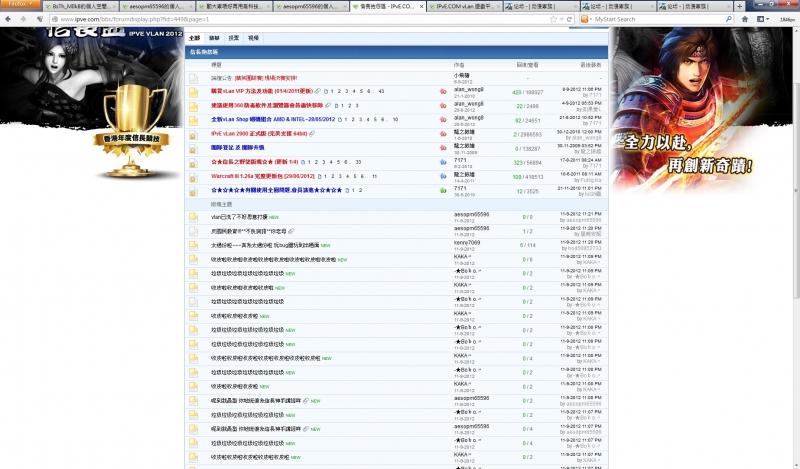Image resolution: width=800 pixels, height=469 pixels.
Task: Click the red status icon on 購買vLan VIP row
Action: (x=443, y=91)
